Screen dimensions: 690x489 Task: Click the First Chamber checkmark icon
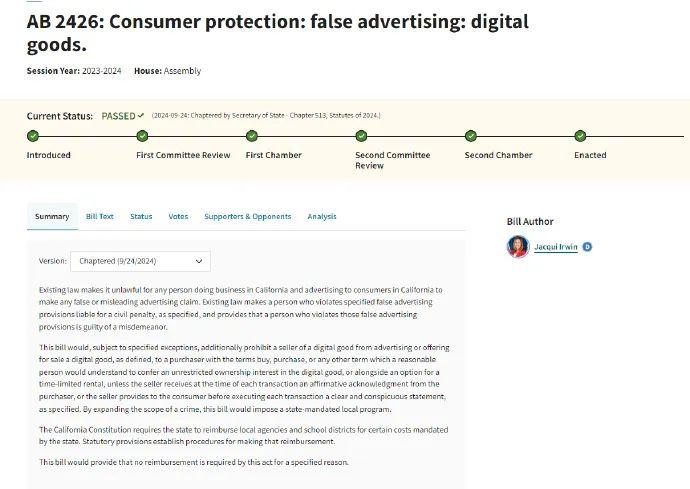[252, 136]
